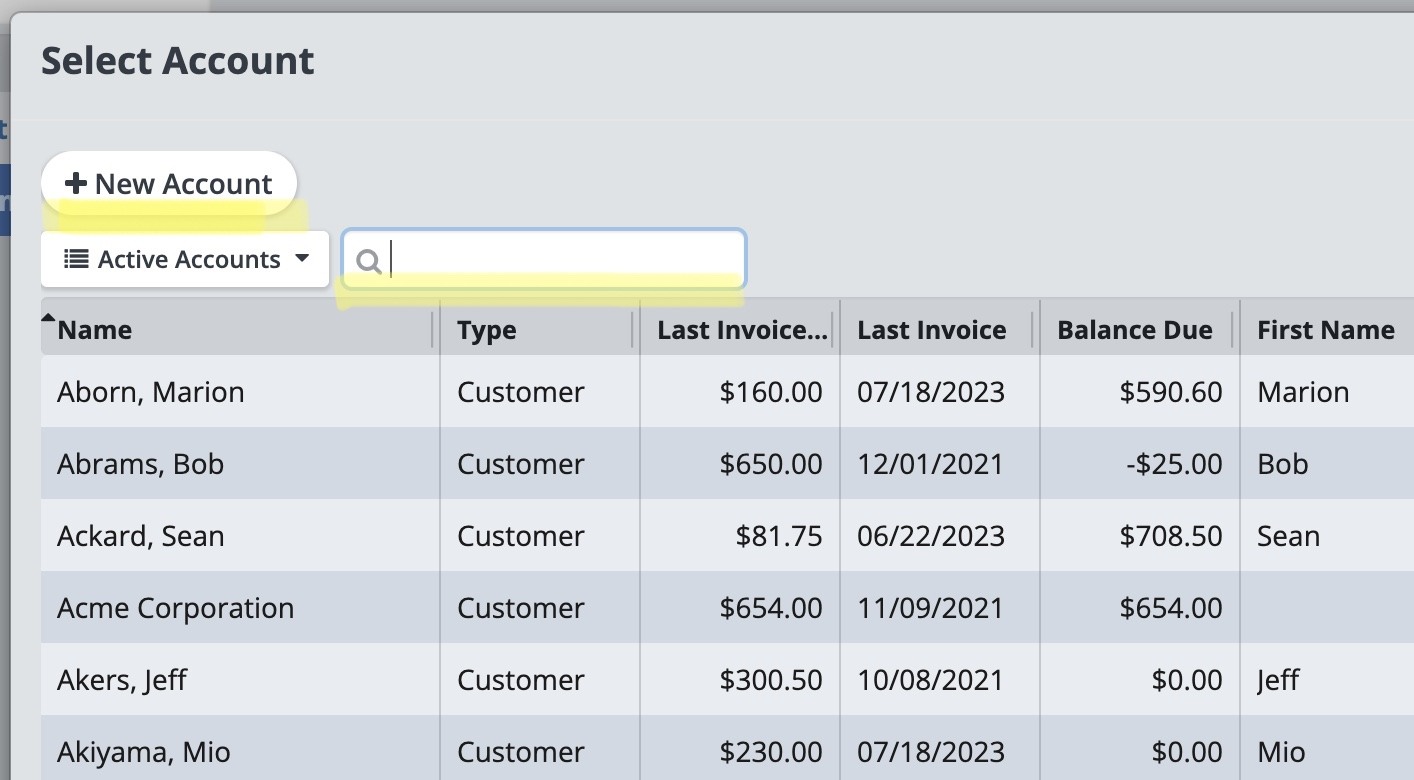Image resolution: width=1414 pixels, height=780 pixels.
Task: Click the $590.60 balance due cell
Action: pos(1170,392)
